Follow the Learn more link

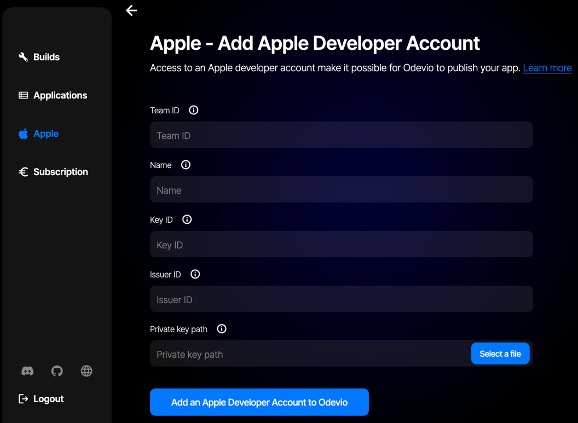tap(547, 68)
